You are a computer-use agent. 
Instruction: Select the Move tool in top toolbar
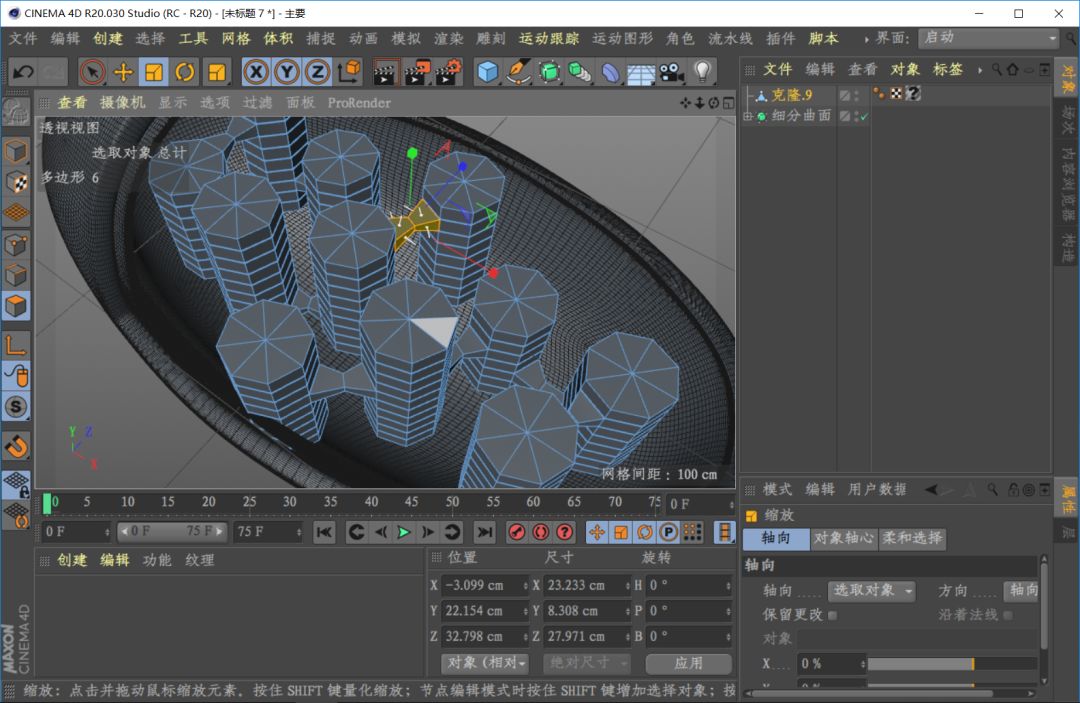click(124, 72)
